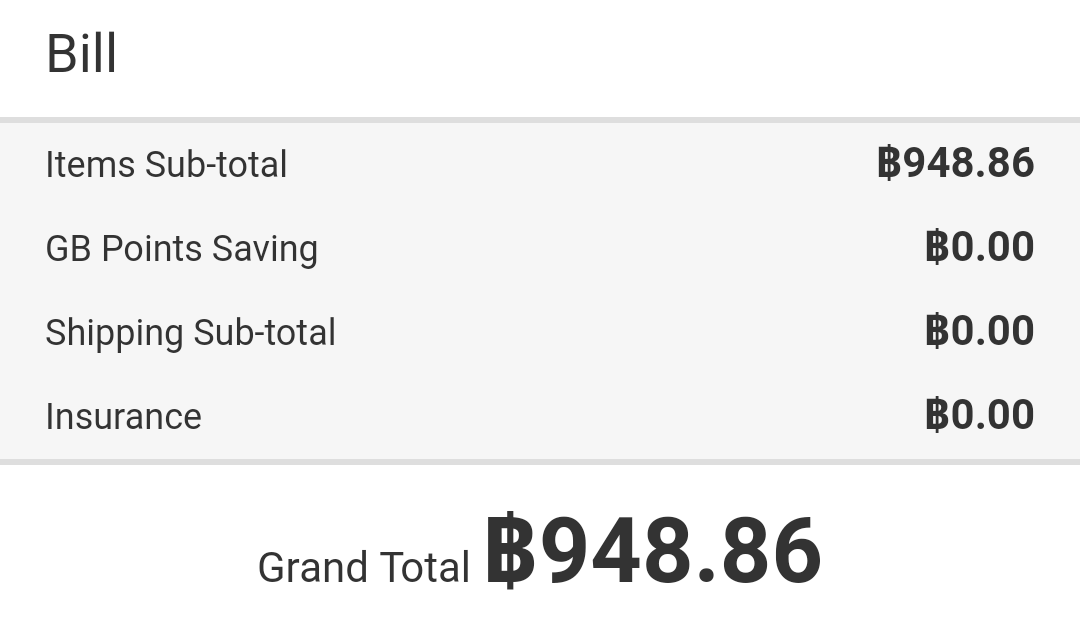Viewport: 1080px width, 641px height.
Task: Click the baht symbol in Insurance row
Action: 936,414
